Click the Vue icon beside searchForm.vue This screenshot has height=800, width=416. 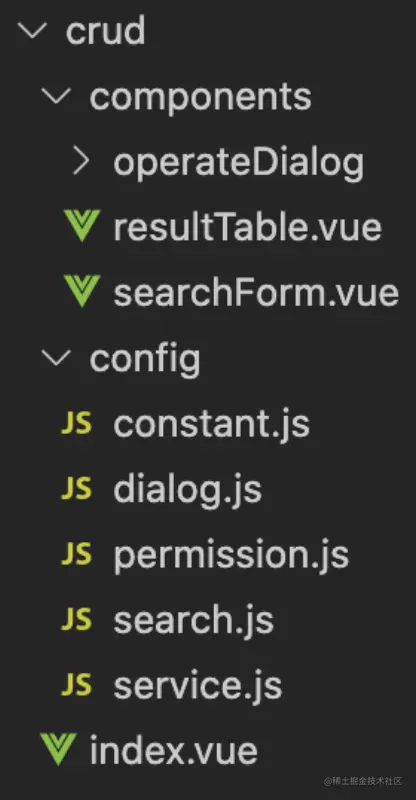coord(82,291)
